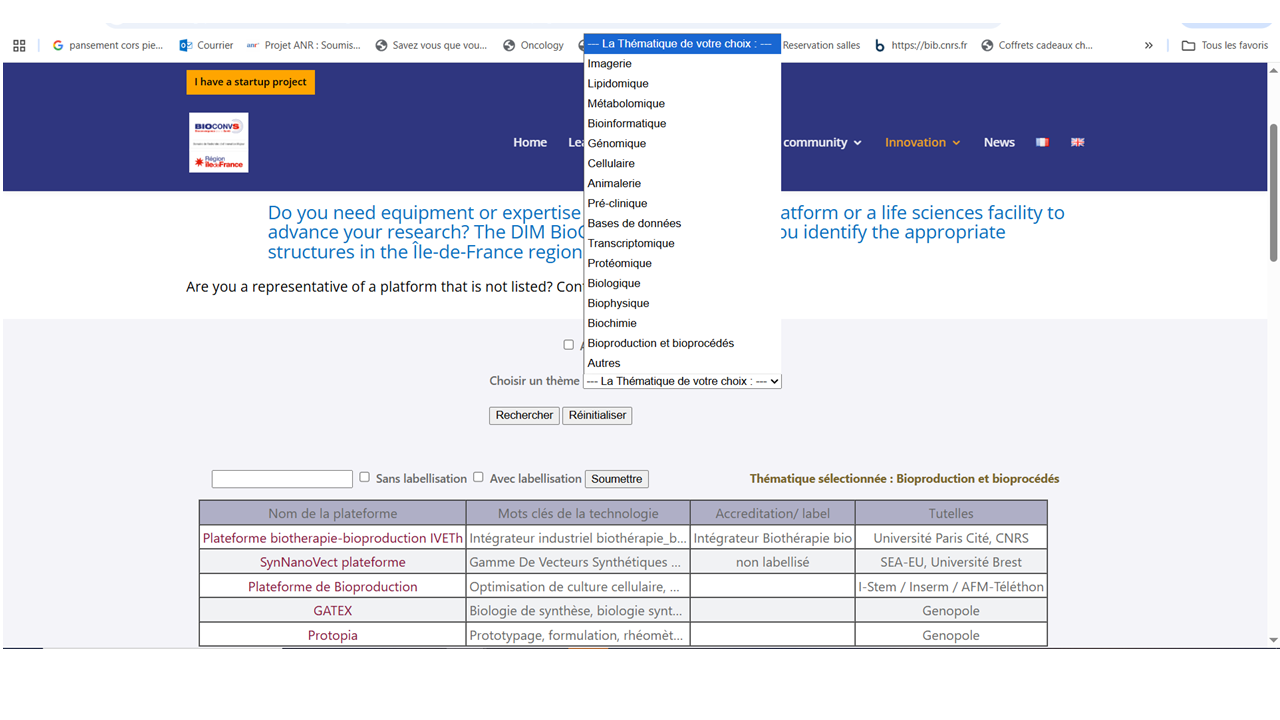Open the SynNanoVect plateforme link

pos(332,562)
